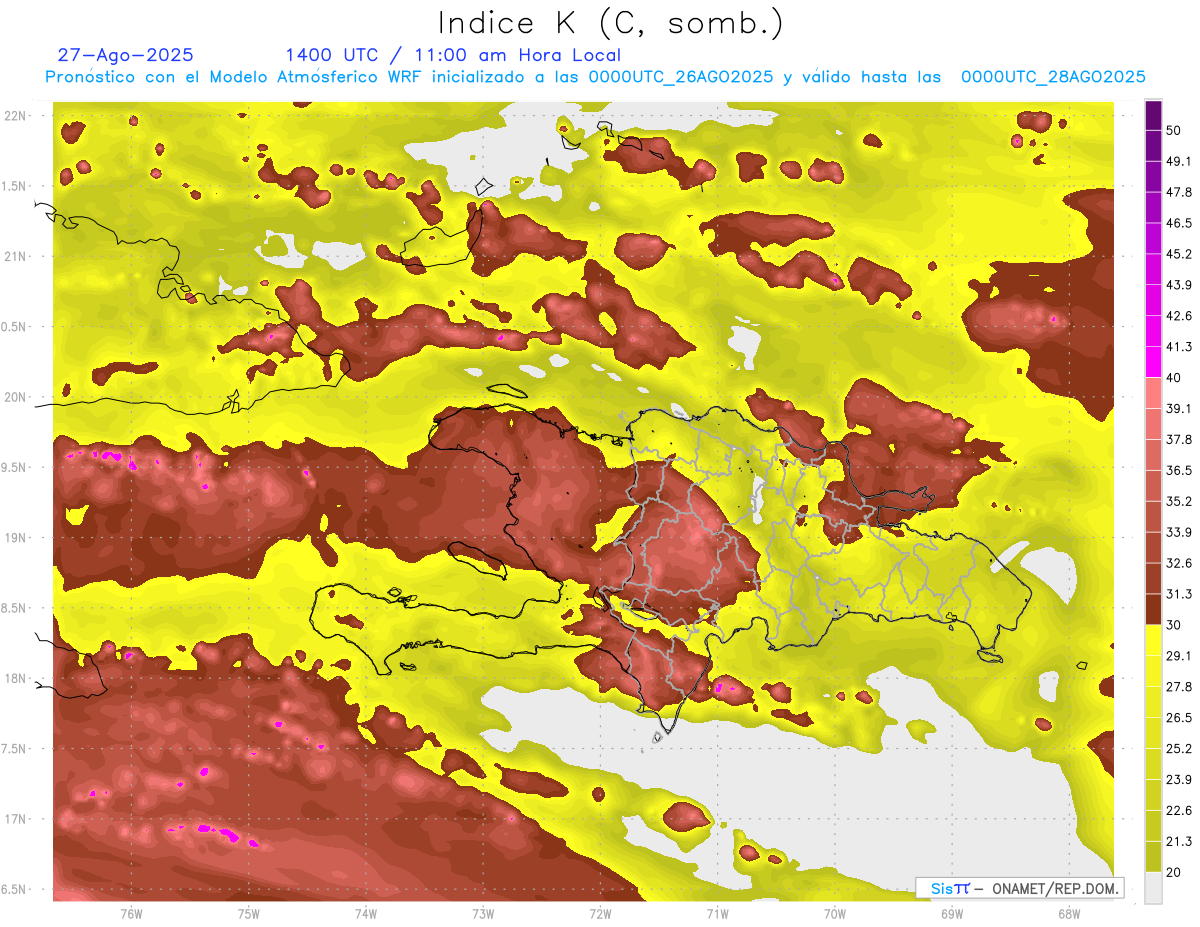Click the latitude label '6.5N'
The width and height of the screenshot is (1200, 927).
(14, 890)
